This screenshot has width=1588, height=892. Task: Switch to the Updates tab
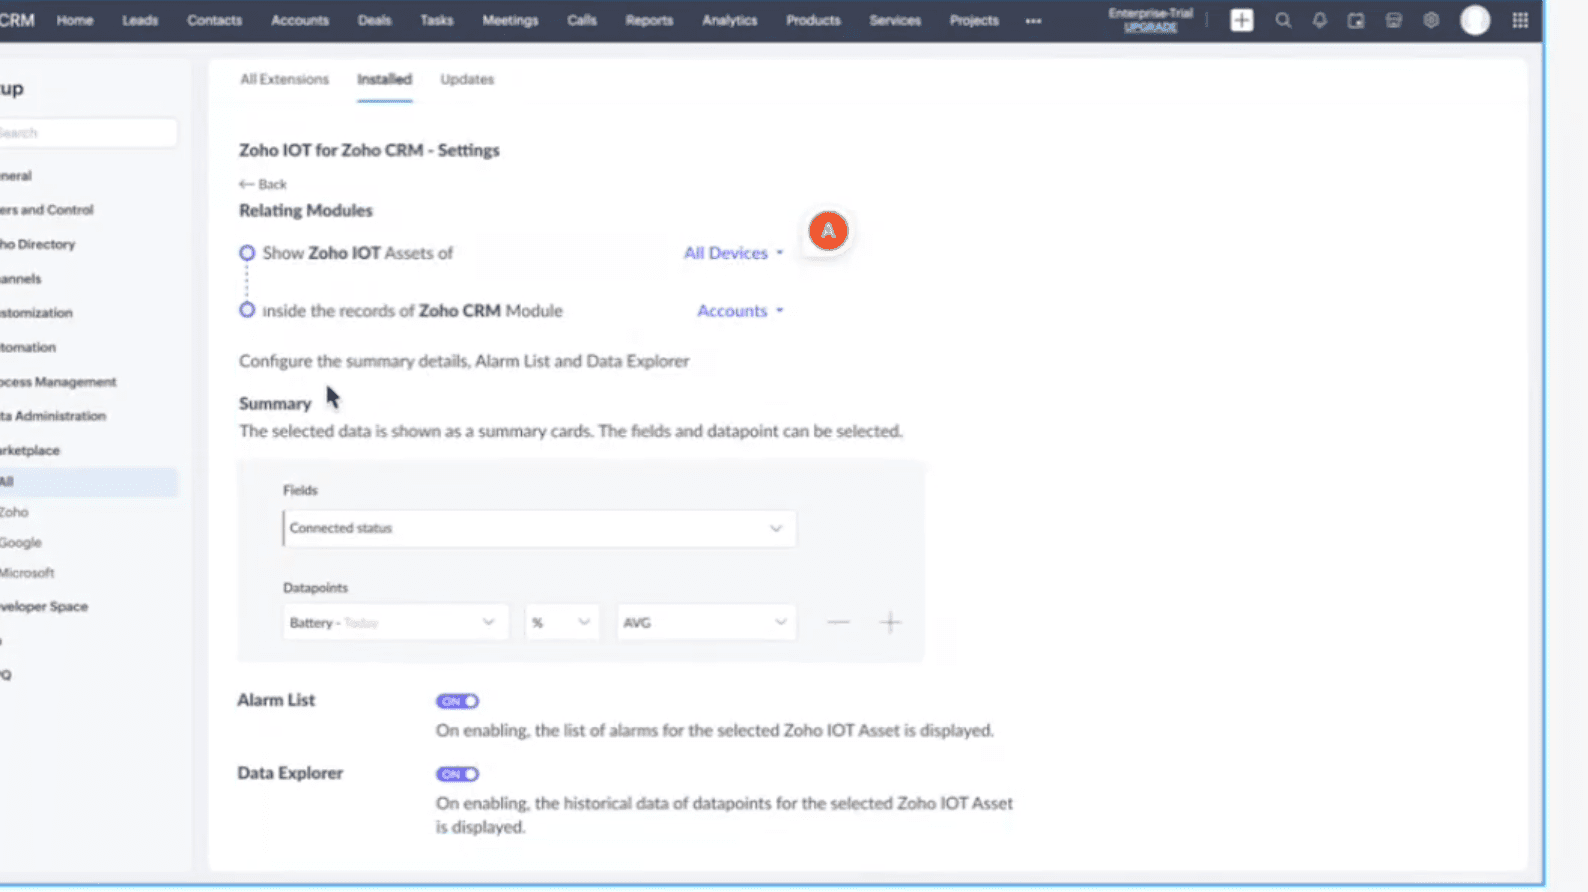pos(467,79)
